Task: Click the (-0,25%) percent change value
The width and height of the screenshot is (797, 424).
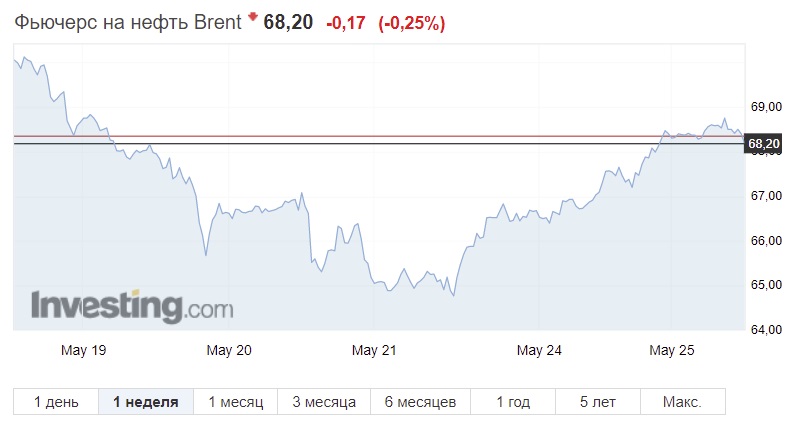Action: coord(412,23)
